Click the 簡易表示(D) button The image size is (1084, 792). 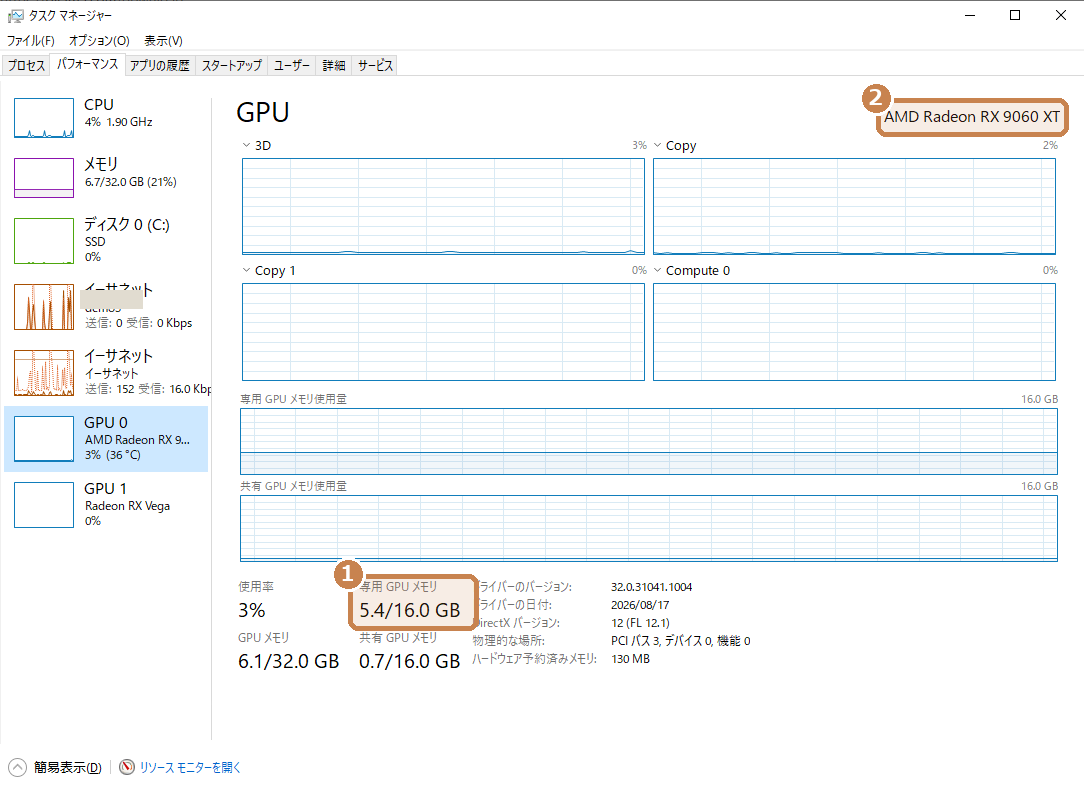[x=68, y=767]
